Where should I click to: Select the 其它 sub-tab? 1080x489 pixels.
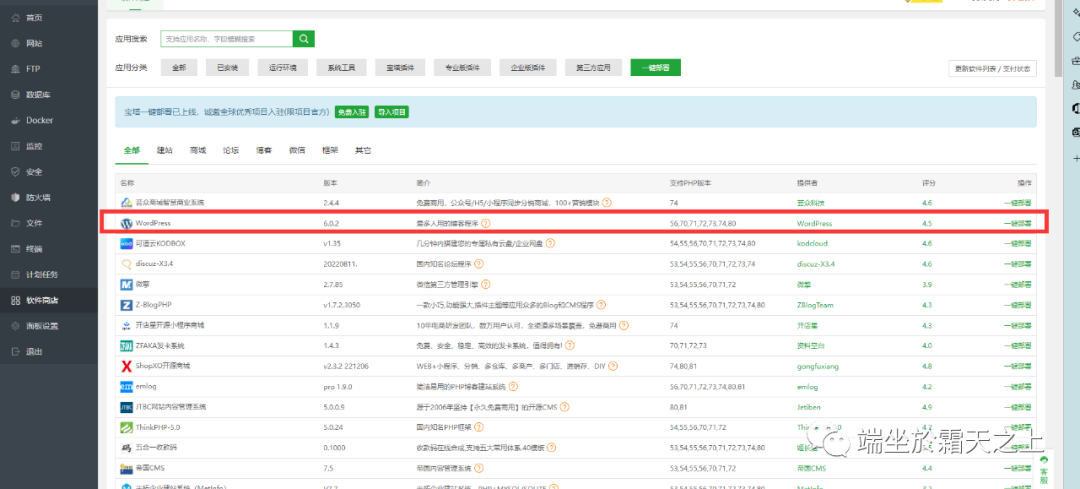pos(363,150)
